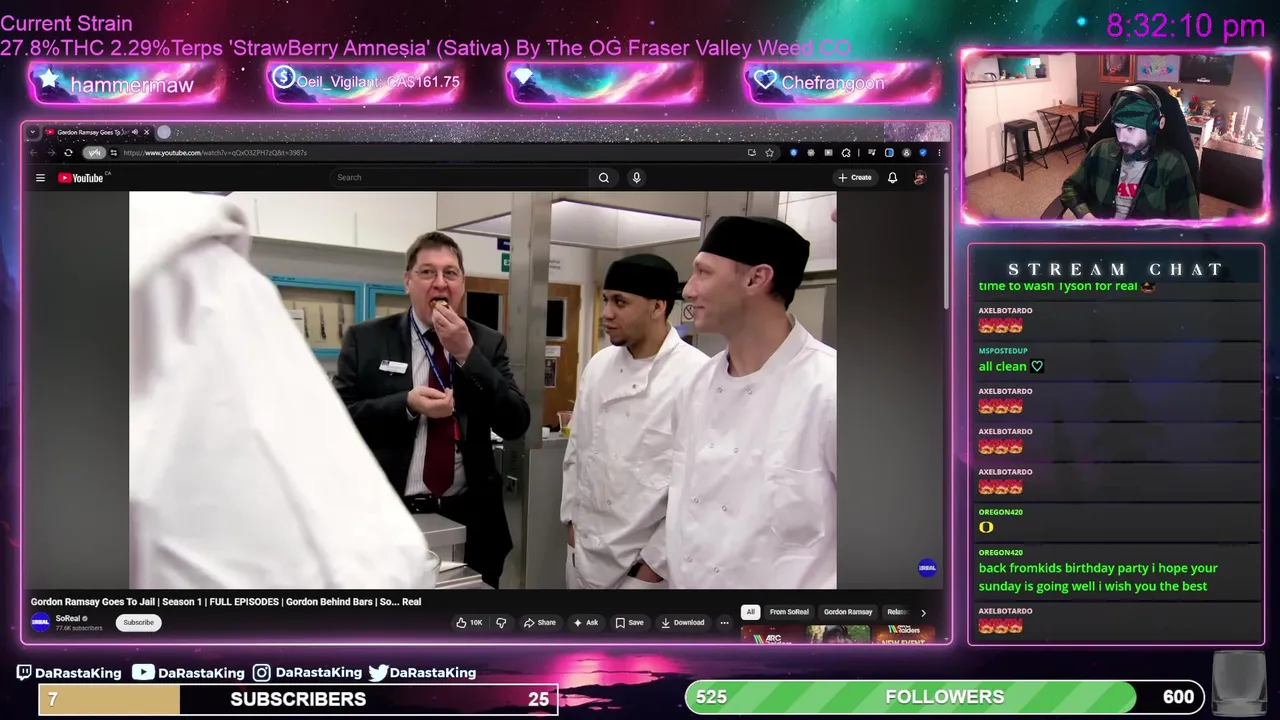Mute the tab via speaker icon
Viewport: 1280px width, 720px height.
(135, 132)
